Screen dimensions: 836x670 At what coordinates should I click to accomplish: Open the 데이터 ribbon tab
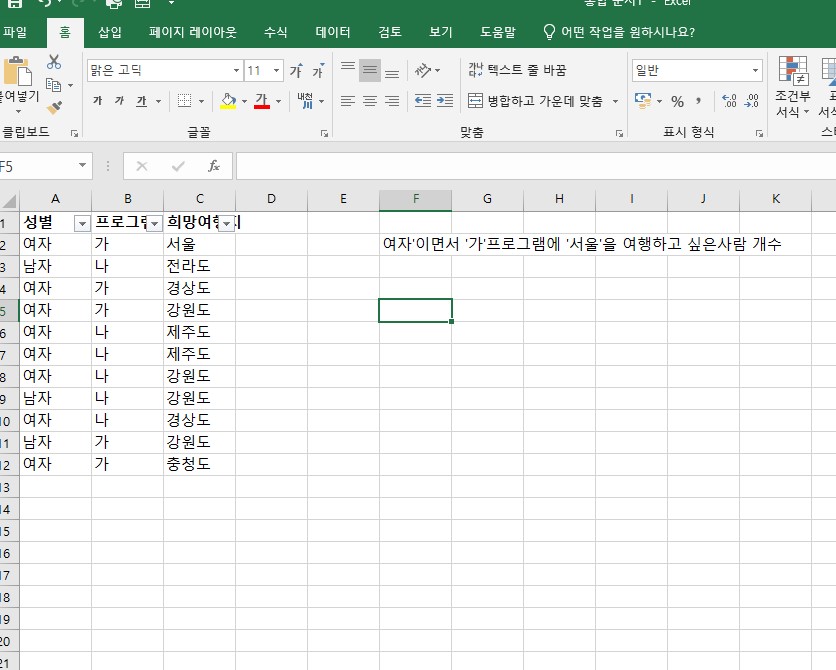tap(333, 32)
